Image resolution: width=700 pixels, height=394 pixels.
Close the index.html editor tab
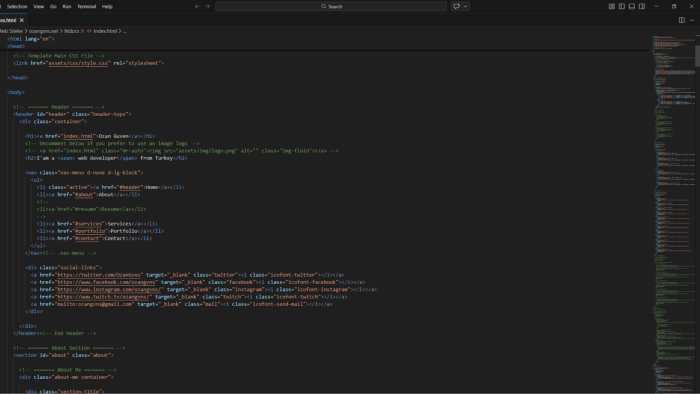[x=21, y=20]
